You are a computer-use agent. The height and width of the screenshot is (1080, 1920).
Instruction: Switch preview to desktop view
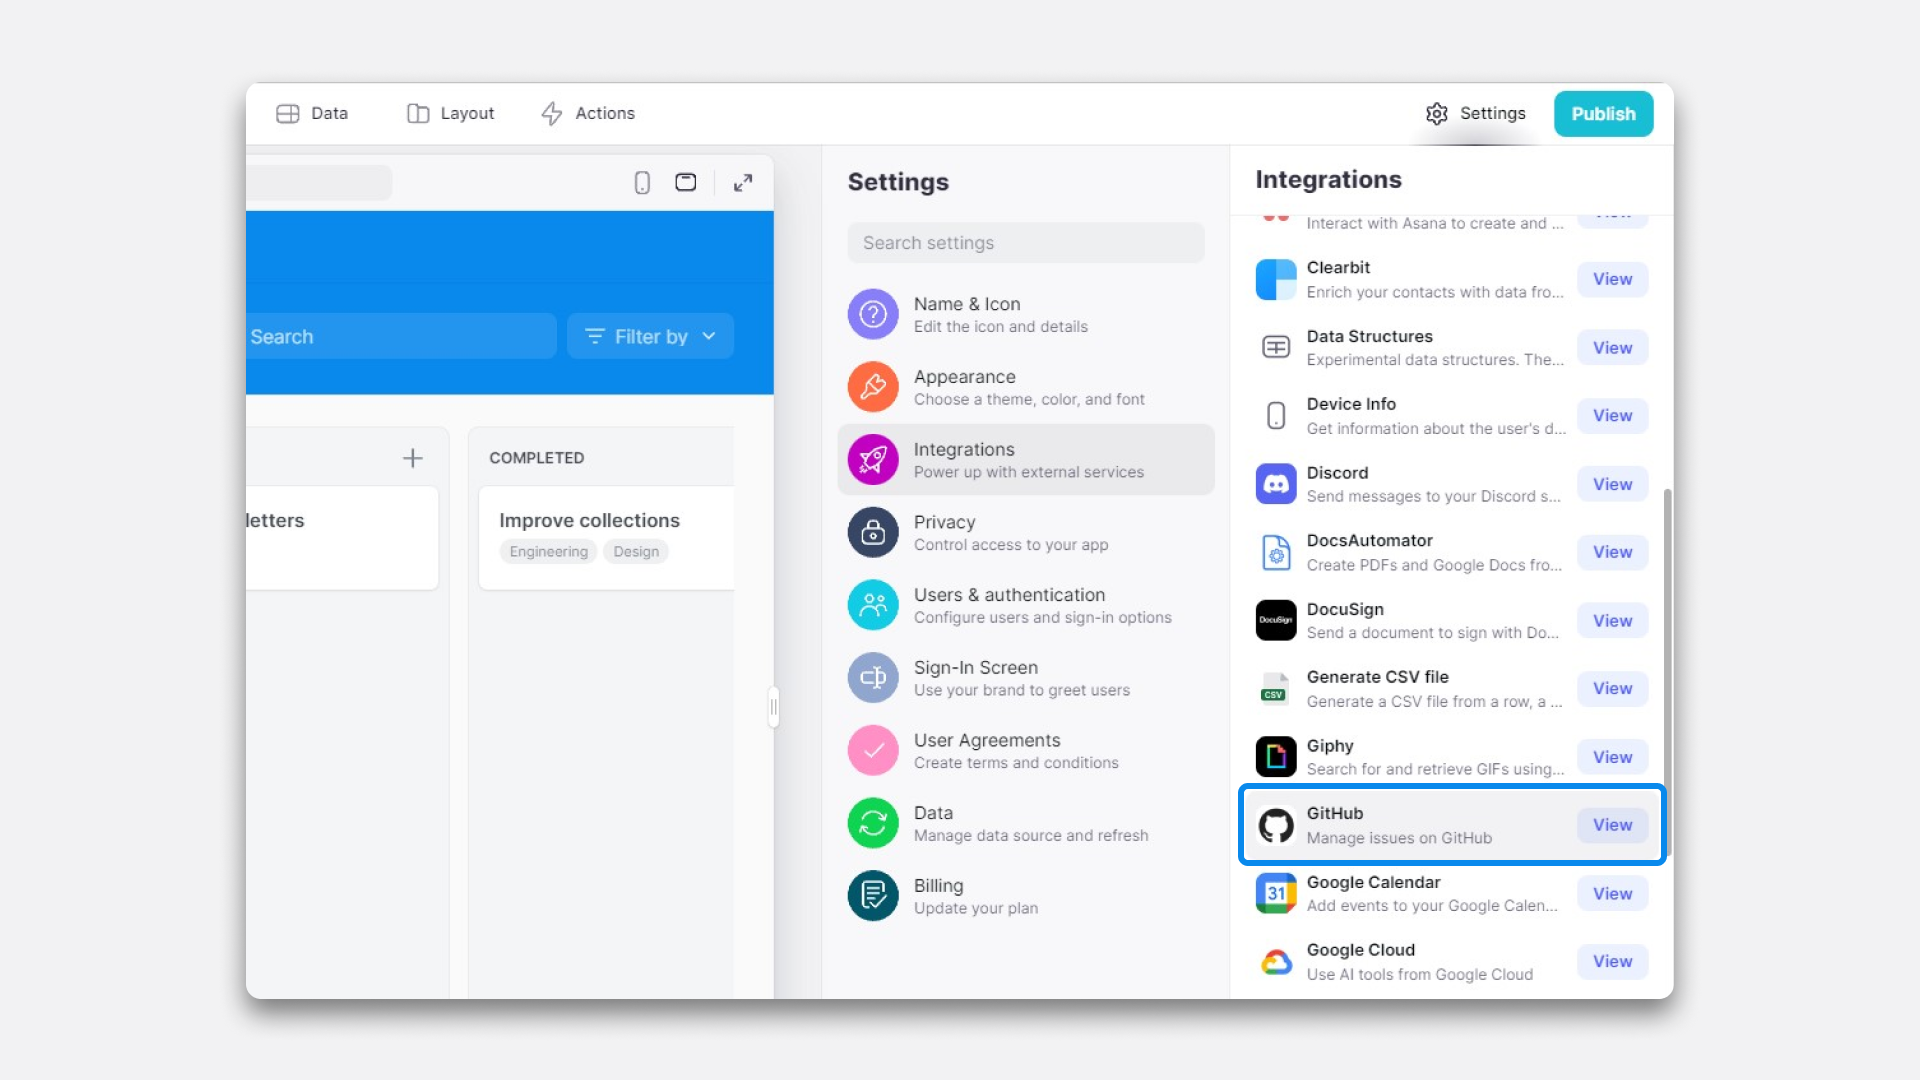click(x=685, y=182)
